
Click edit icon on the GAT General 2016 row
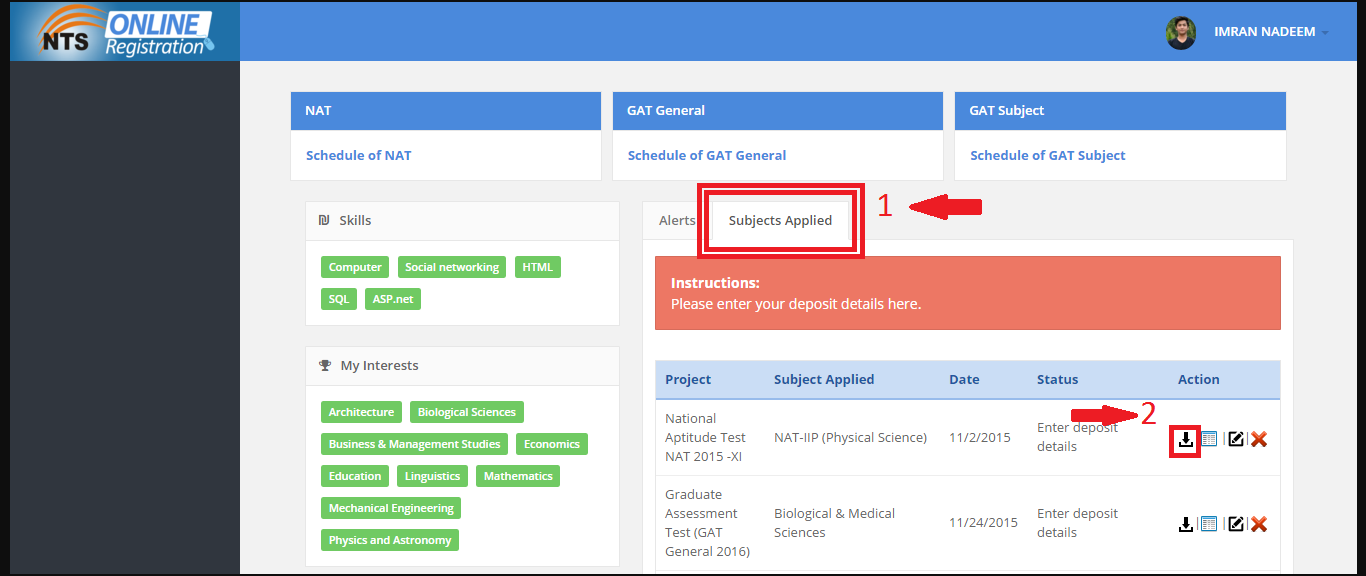click(1236, 523)
